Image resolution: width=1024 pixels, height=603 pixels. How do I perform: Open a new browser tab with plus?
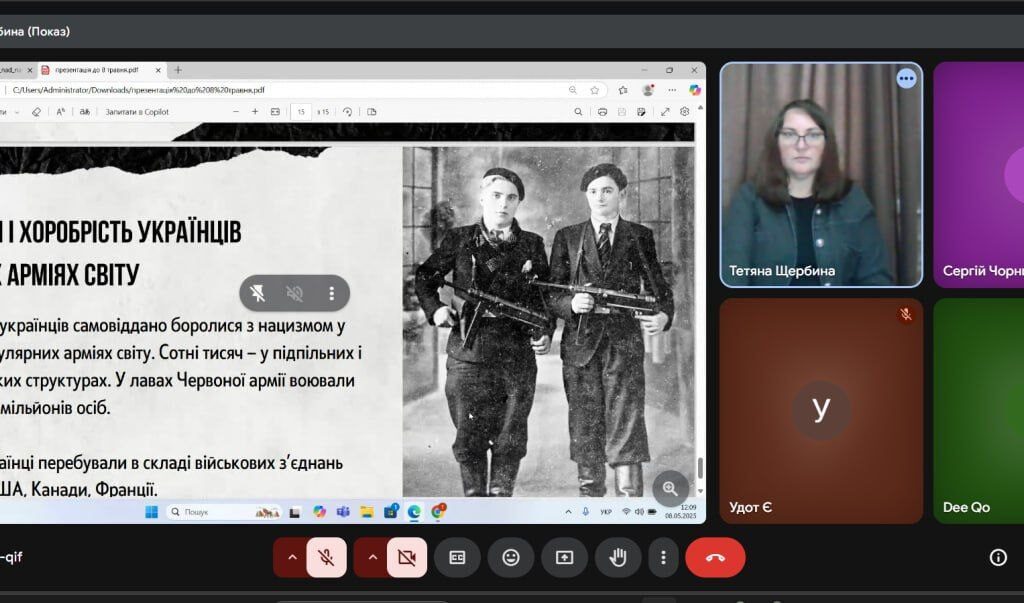tap(178, 70)
